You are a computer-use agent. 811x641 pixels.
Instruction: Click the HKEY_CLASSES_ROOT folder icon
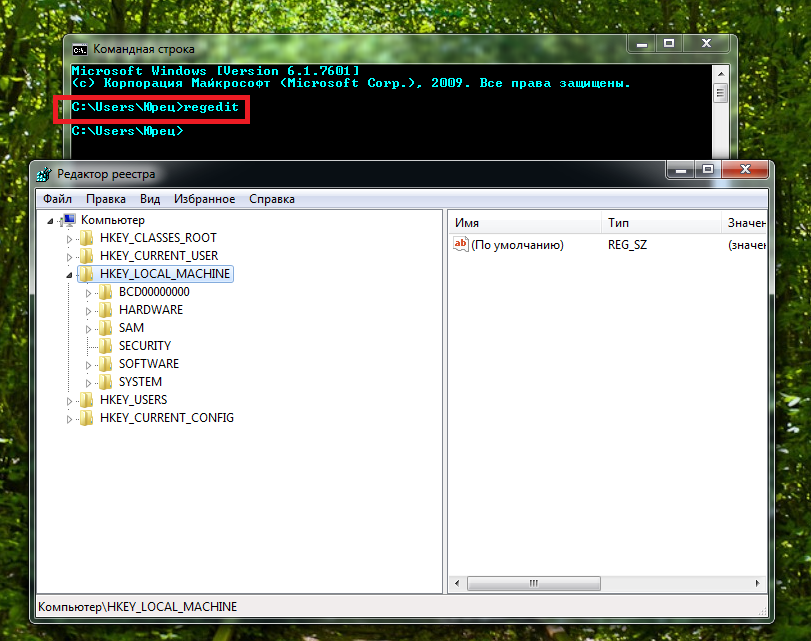coord(86,238)
